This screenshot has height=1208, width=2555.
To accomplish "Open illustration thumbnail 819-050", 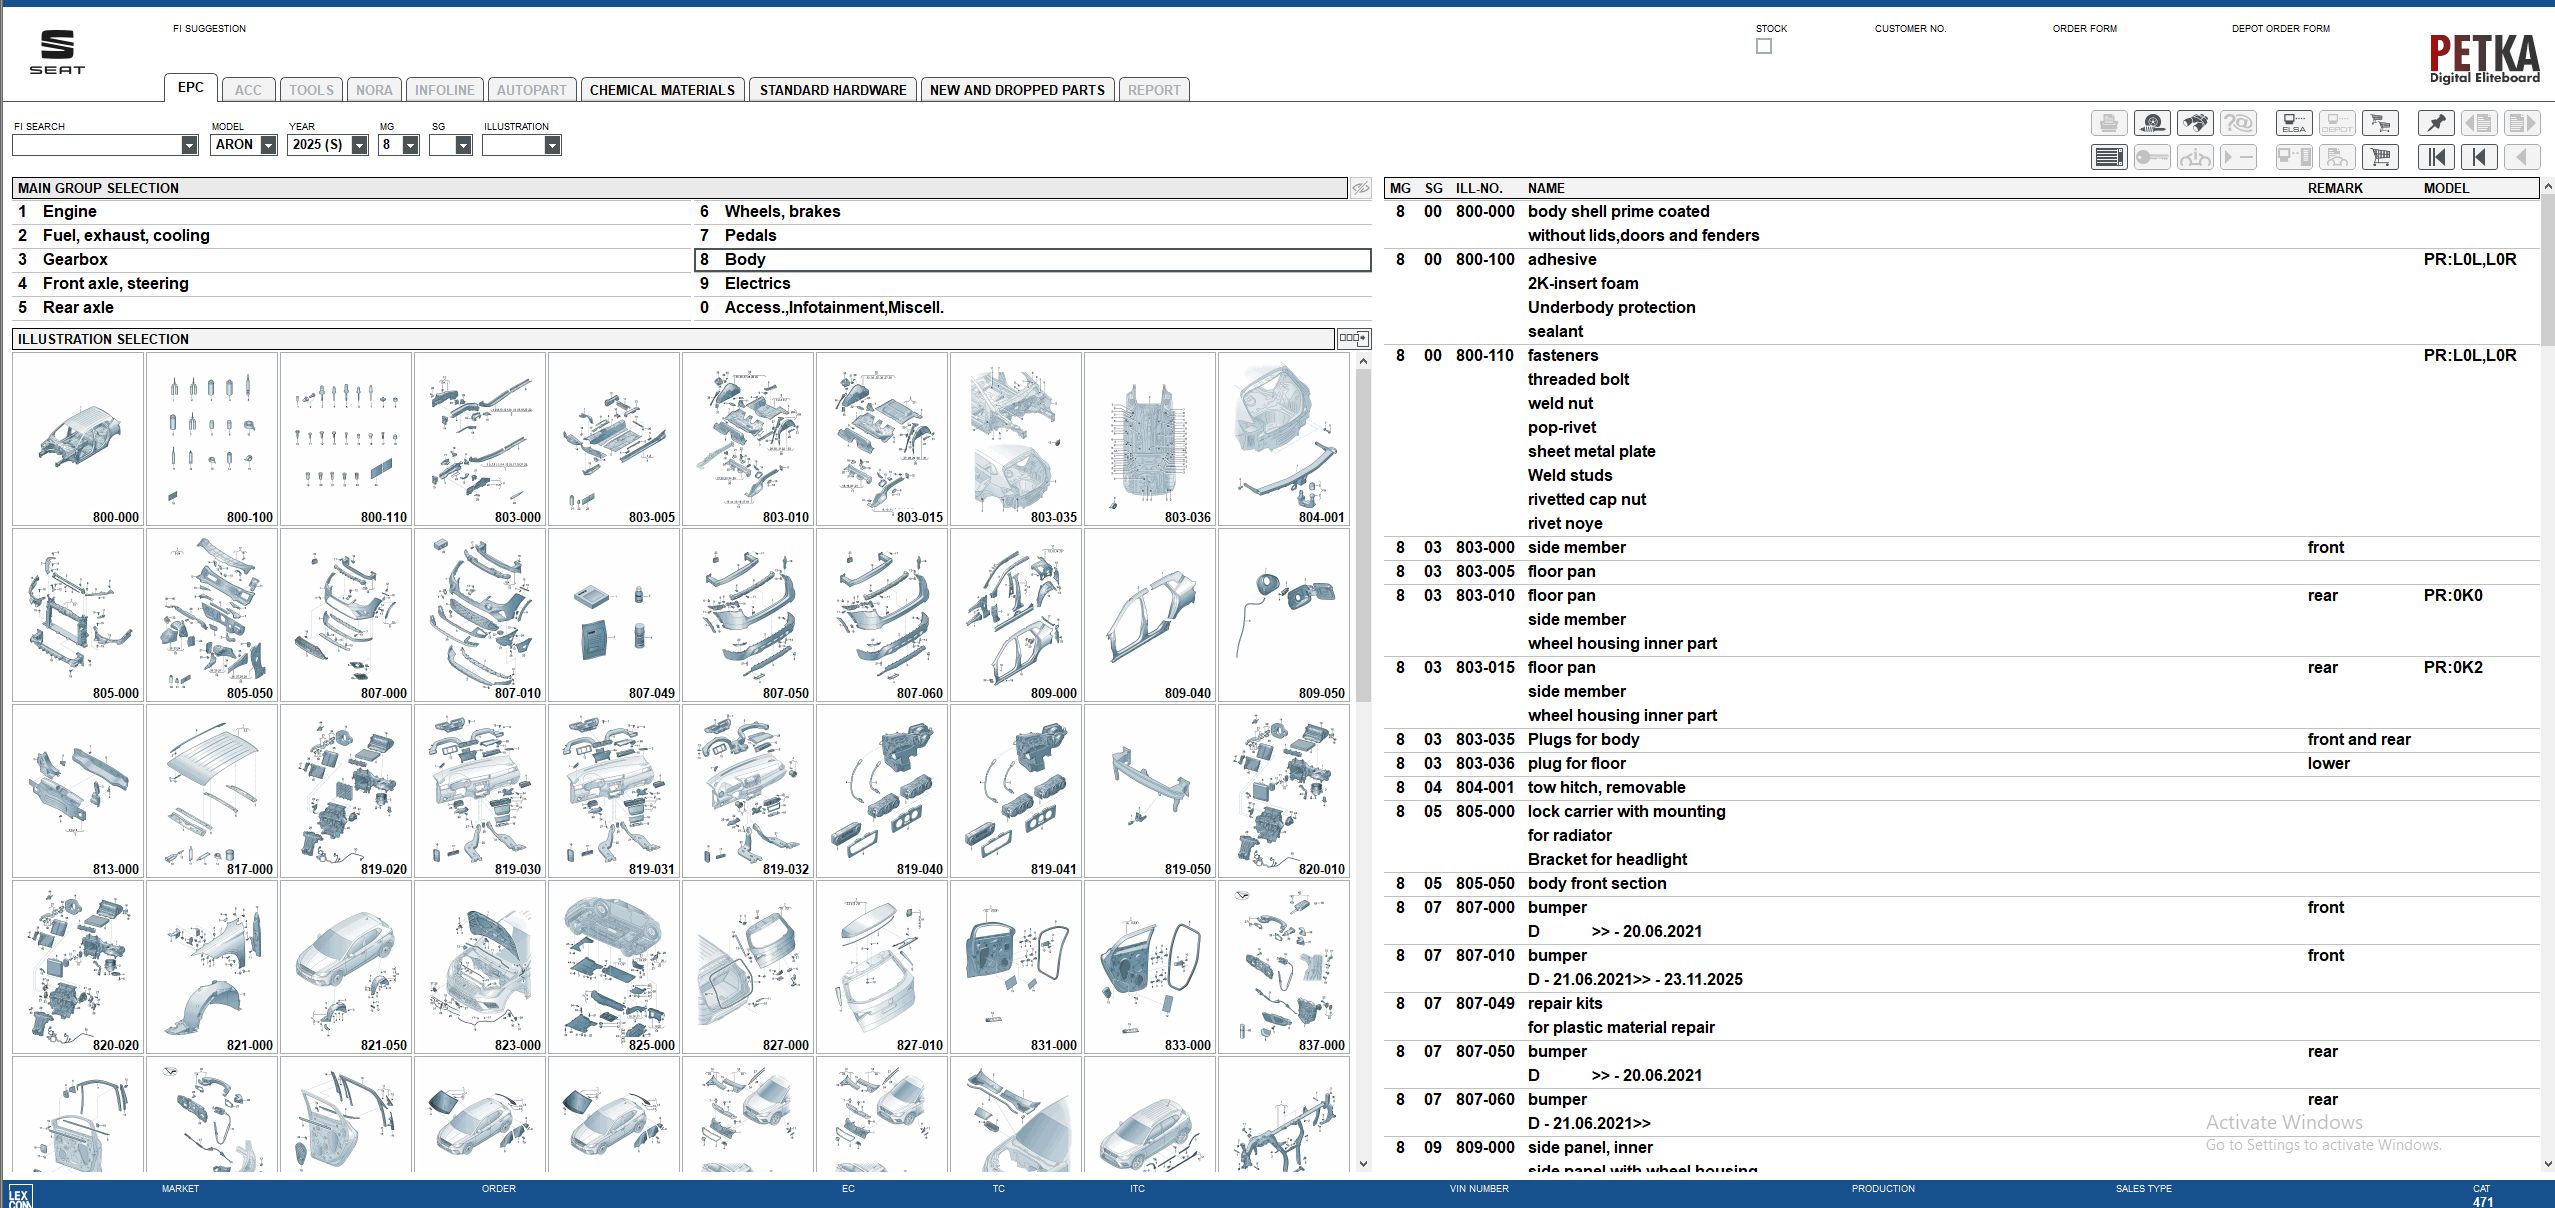I will click(1150, 791).
